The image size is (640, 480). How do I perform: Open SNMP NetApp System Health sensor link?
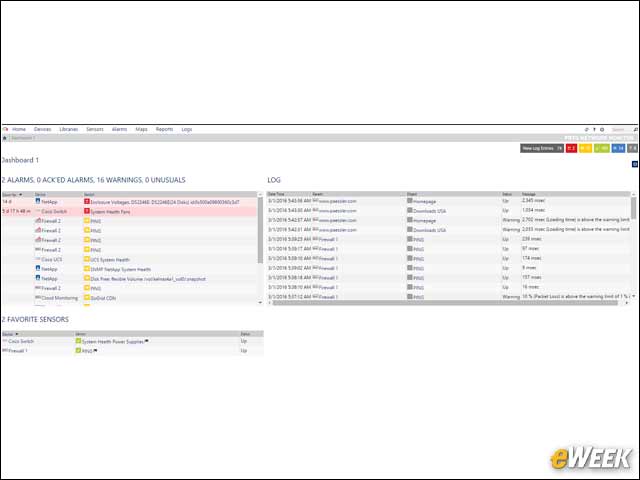(121, 269)
